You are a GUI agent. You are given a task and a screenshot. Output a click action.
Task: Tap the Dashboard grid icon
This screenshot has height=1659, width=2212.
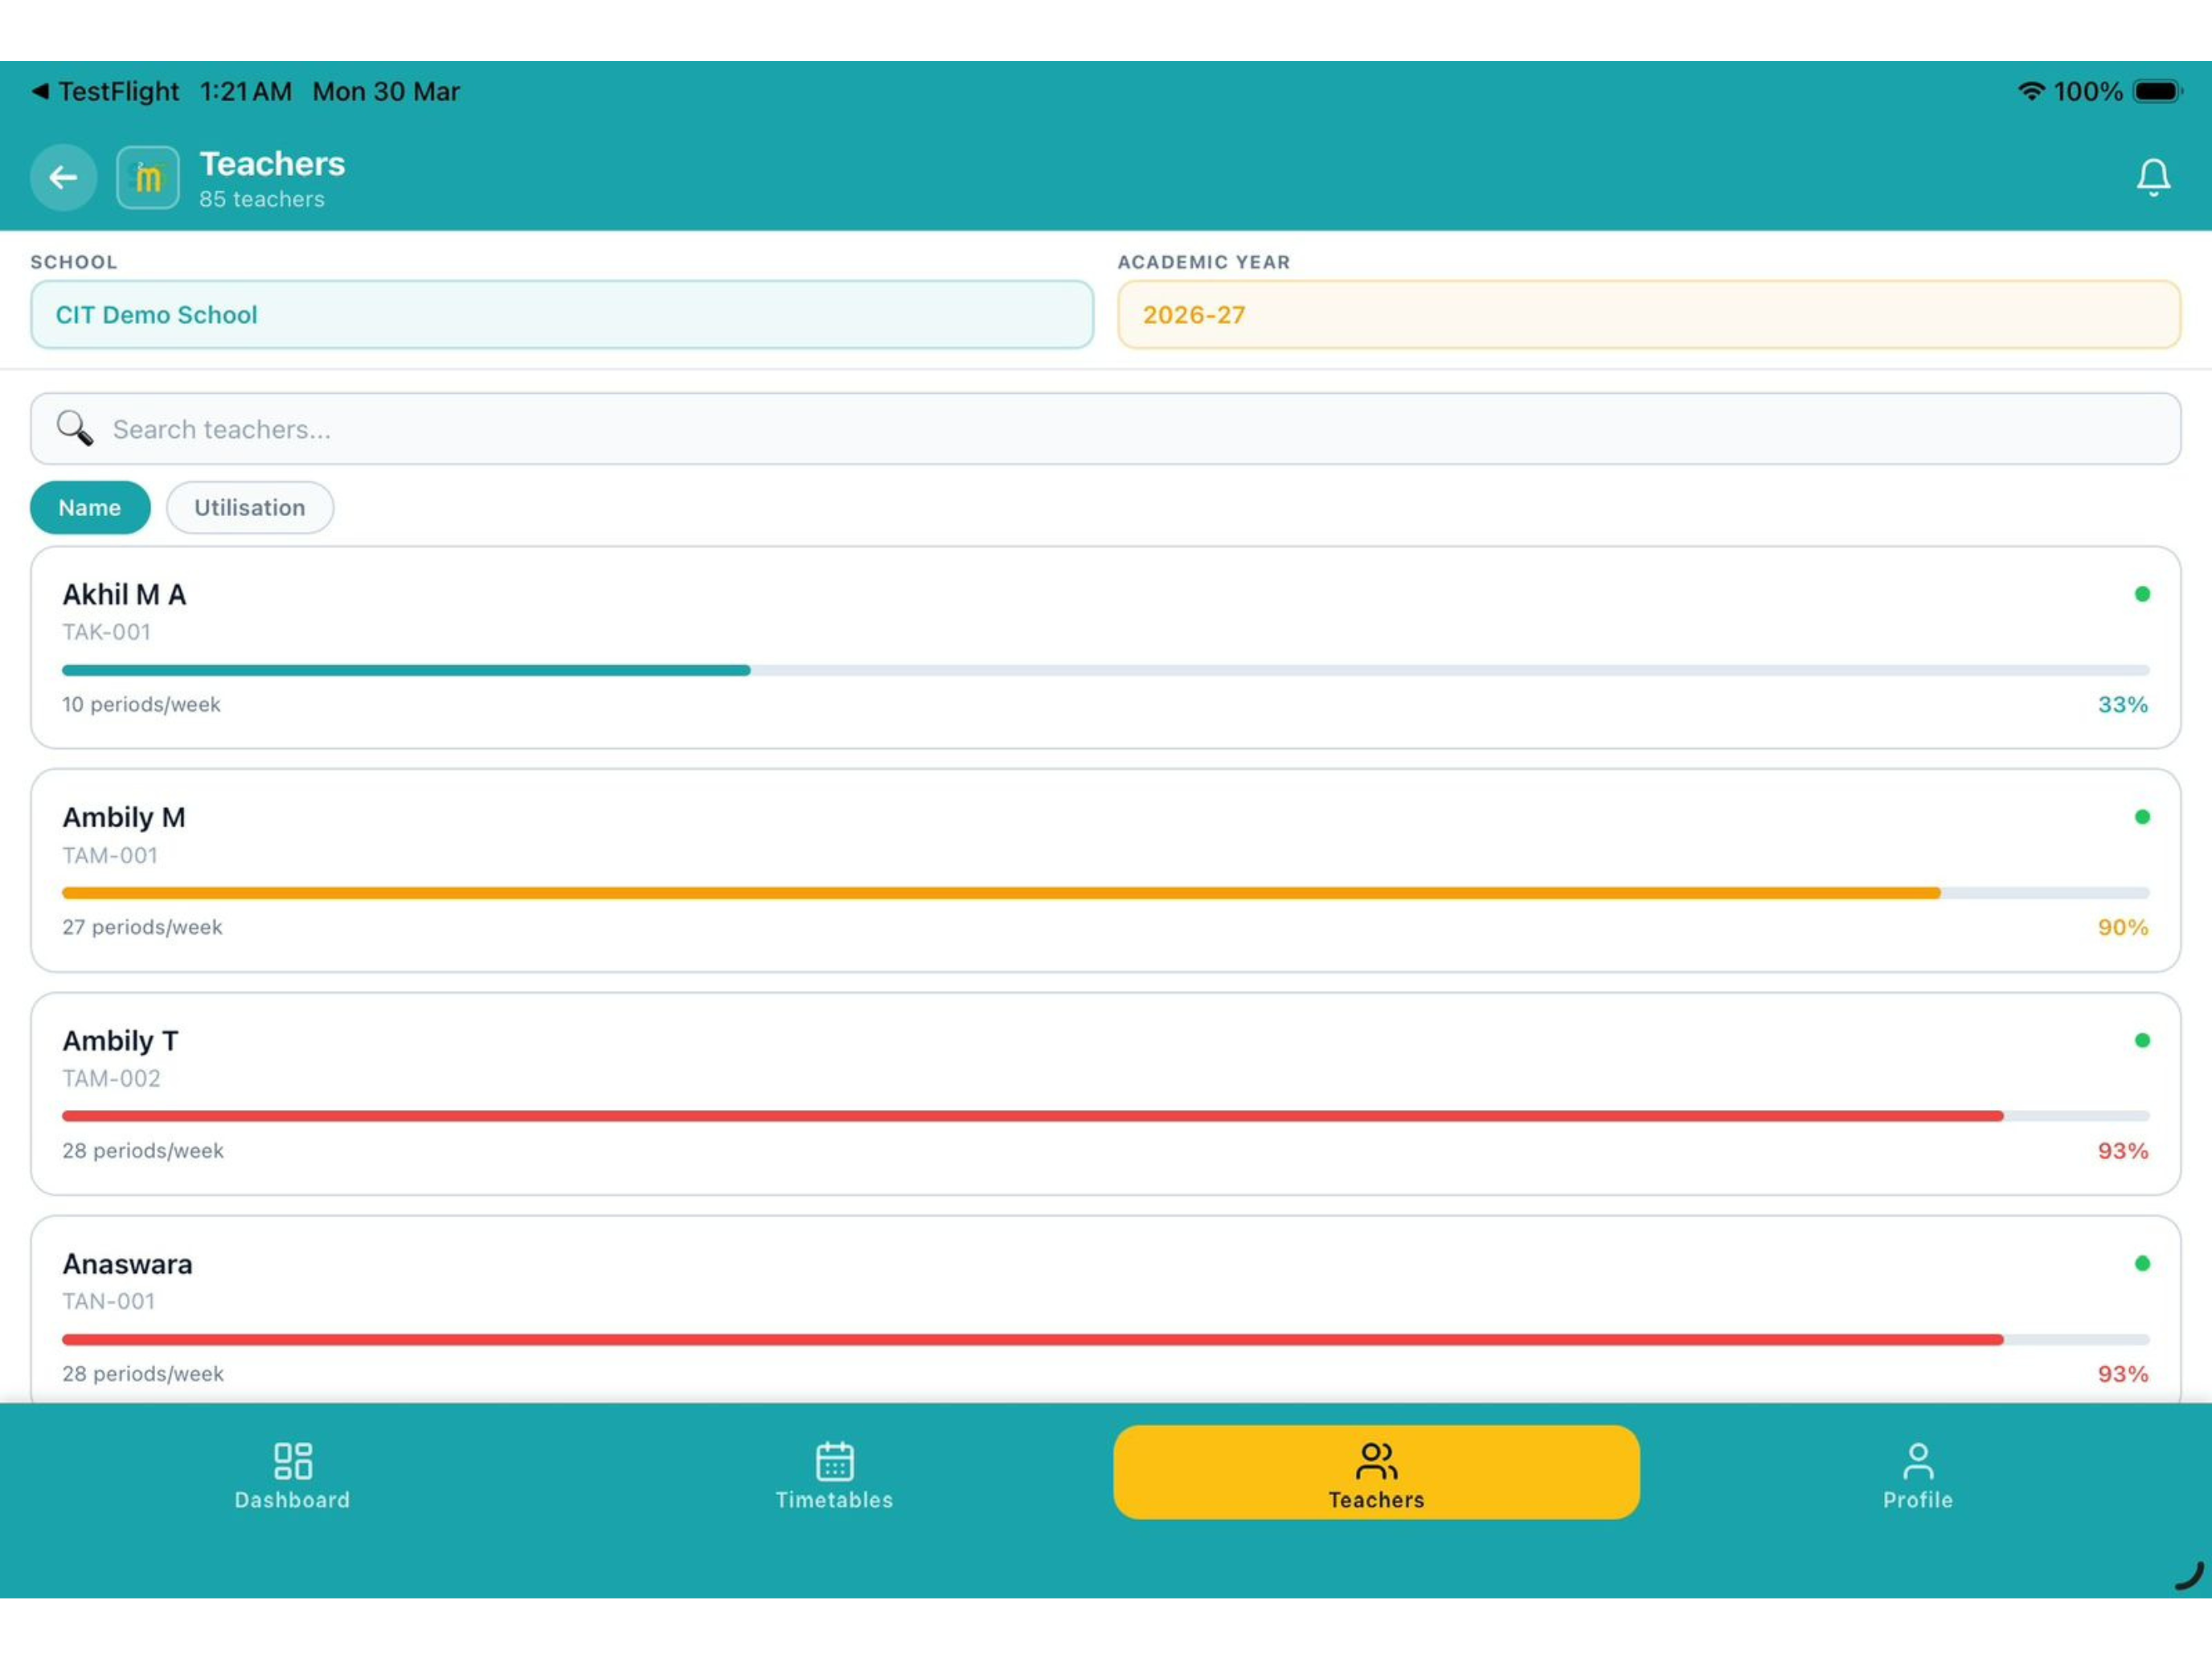tap(293, 1460)
